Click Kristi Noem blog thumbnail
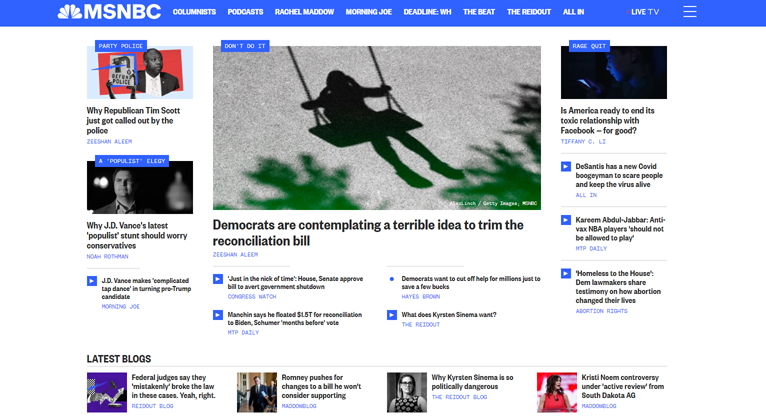This screenshot has width=766, height=419. pyautogui.click(x=557, y=393)
